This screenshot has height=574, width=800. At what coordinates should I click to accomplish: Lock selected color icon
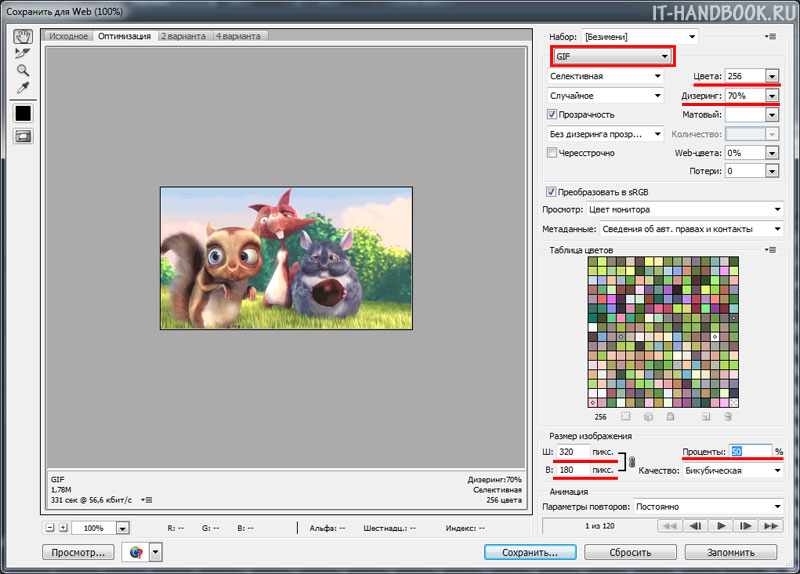[670, 416]
